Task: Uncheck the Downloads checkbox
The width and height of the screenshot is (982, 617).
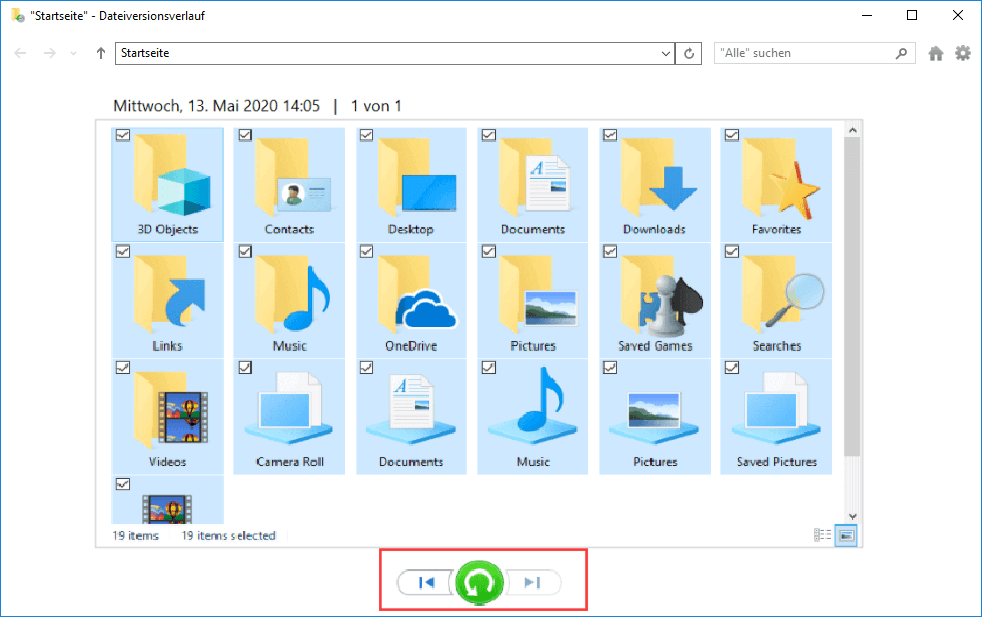Action: click(610, 135)
